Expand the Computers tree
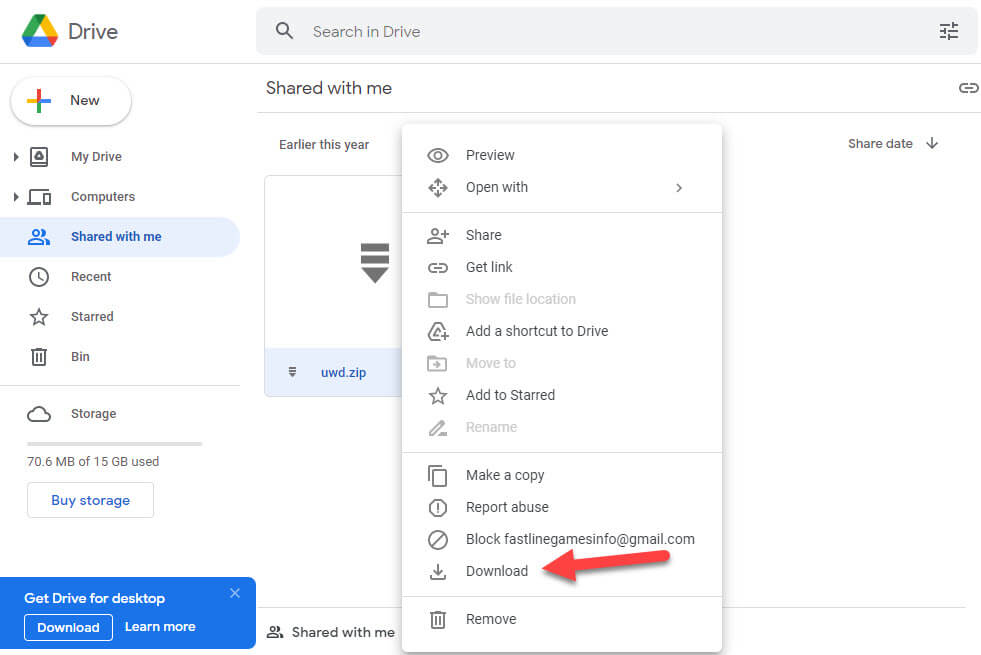The image size is (981, 655). (x=16, y=197)
